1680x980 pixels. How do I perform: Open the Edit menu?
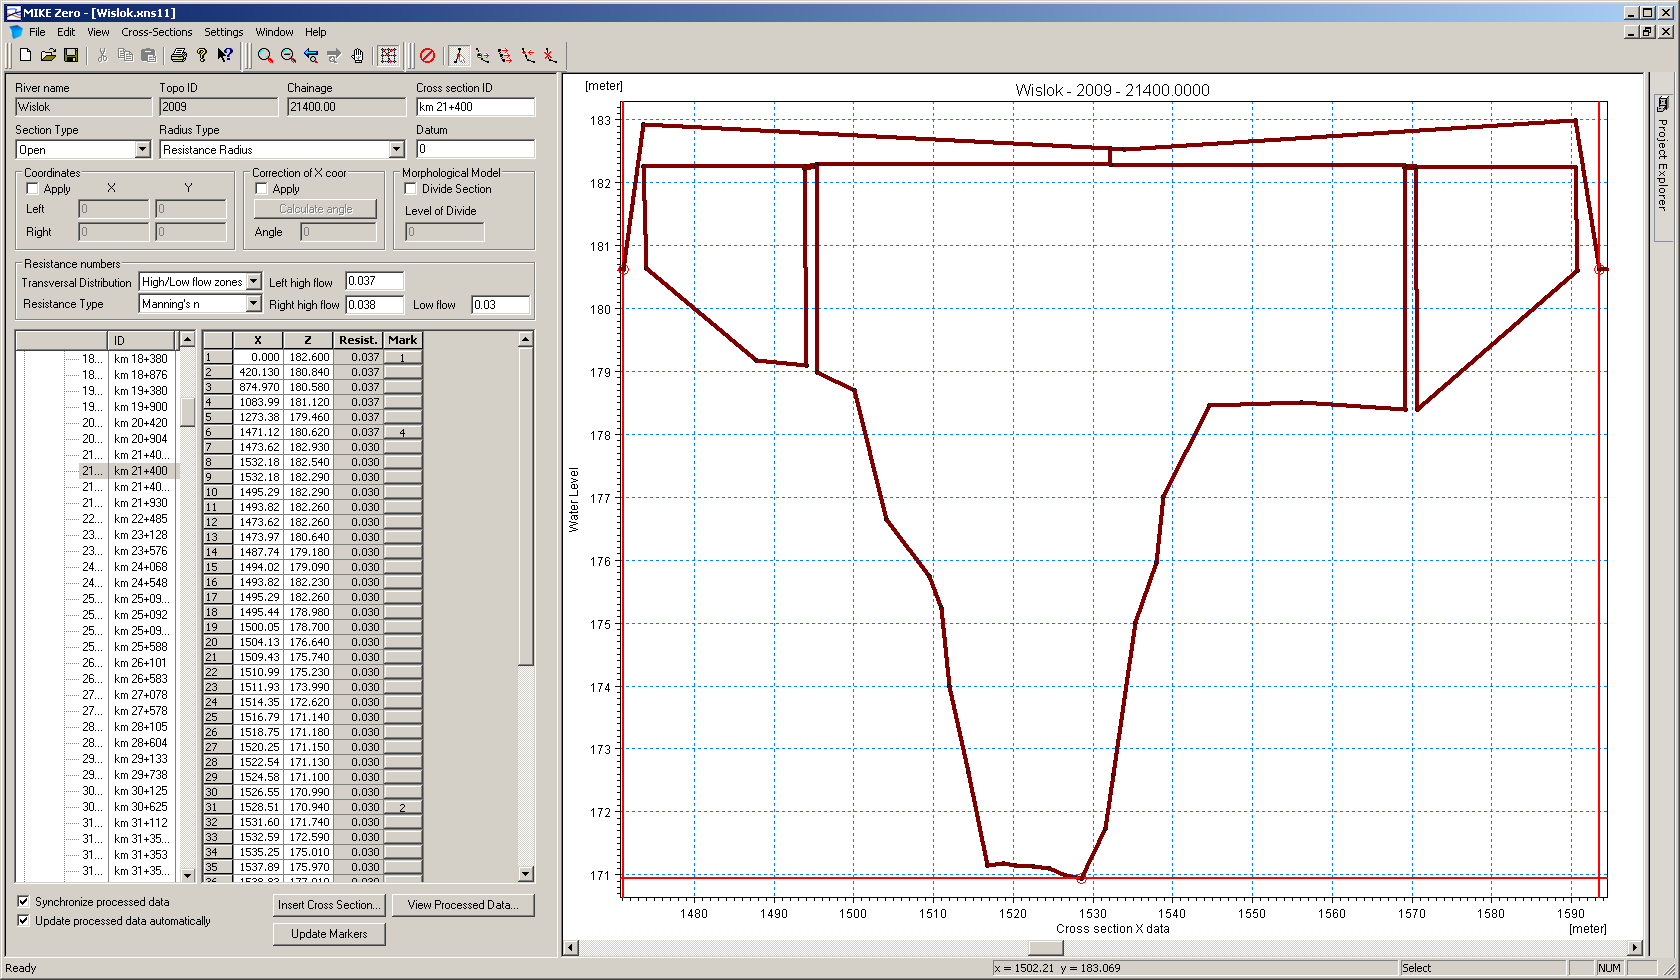coord(66,32)
